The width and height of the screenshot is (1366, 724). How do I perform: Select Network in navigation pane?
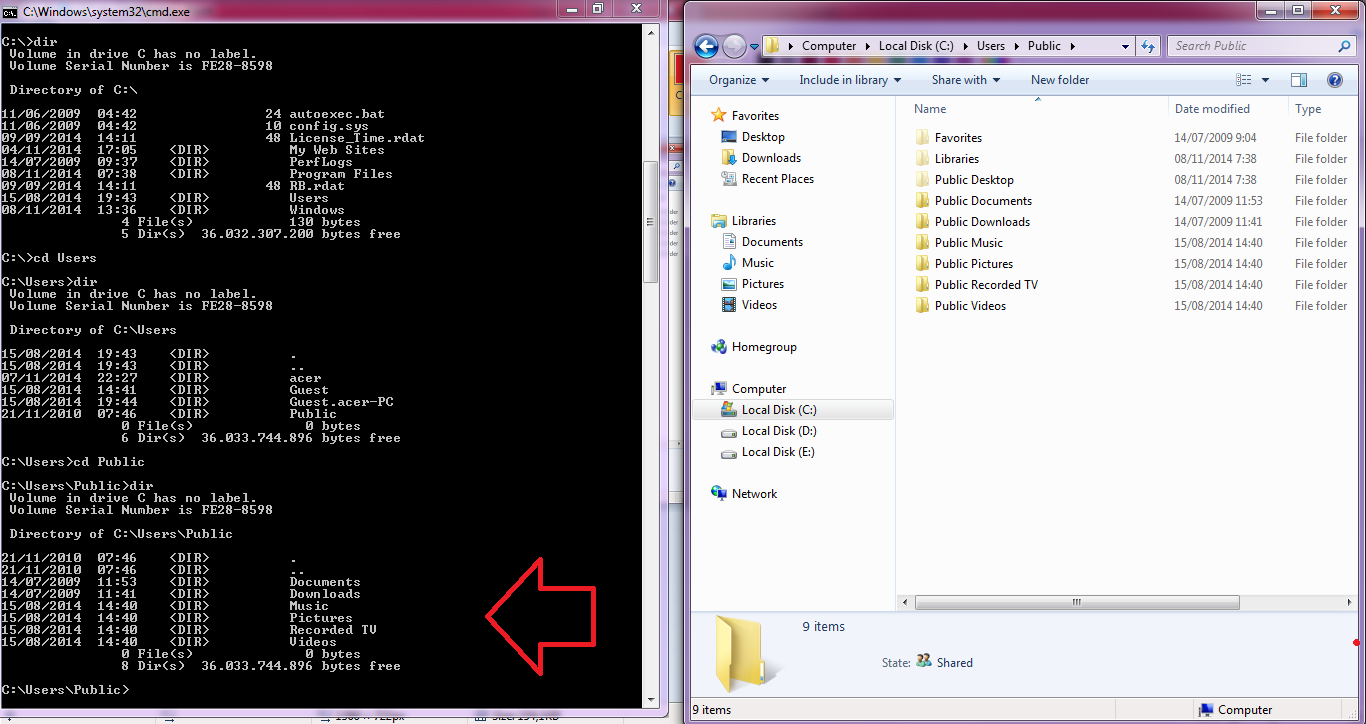tap(754, 494)
